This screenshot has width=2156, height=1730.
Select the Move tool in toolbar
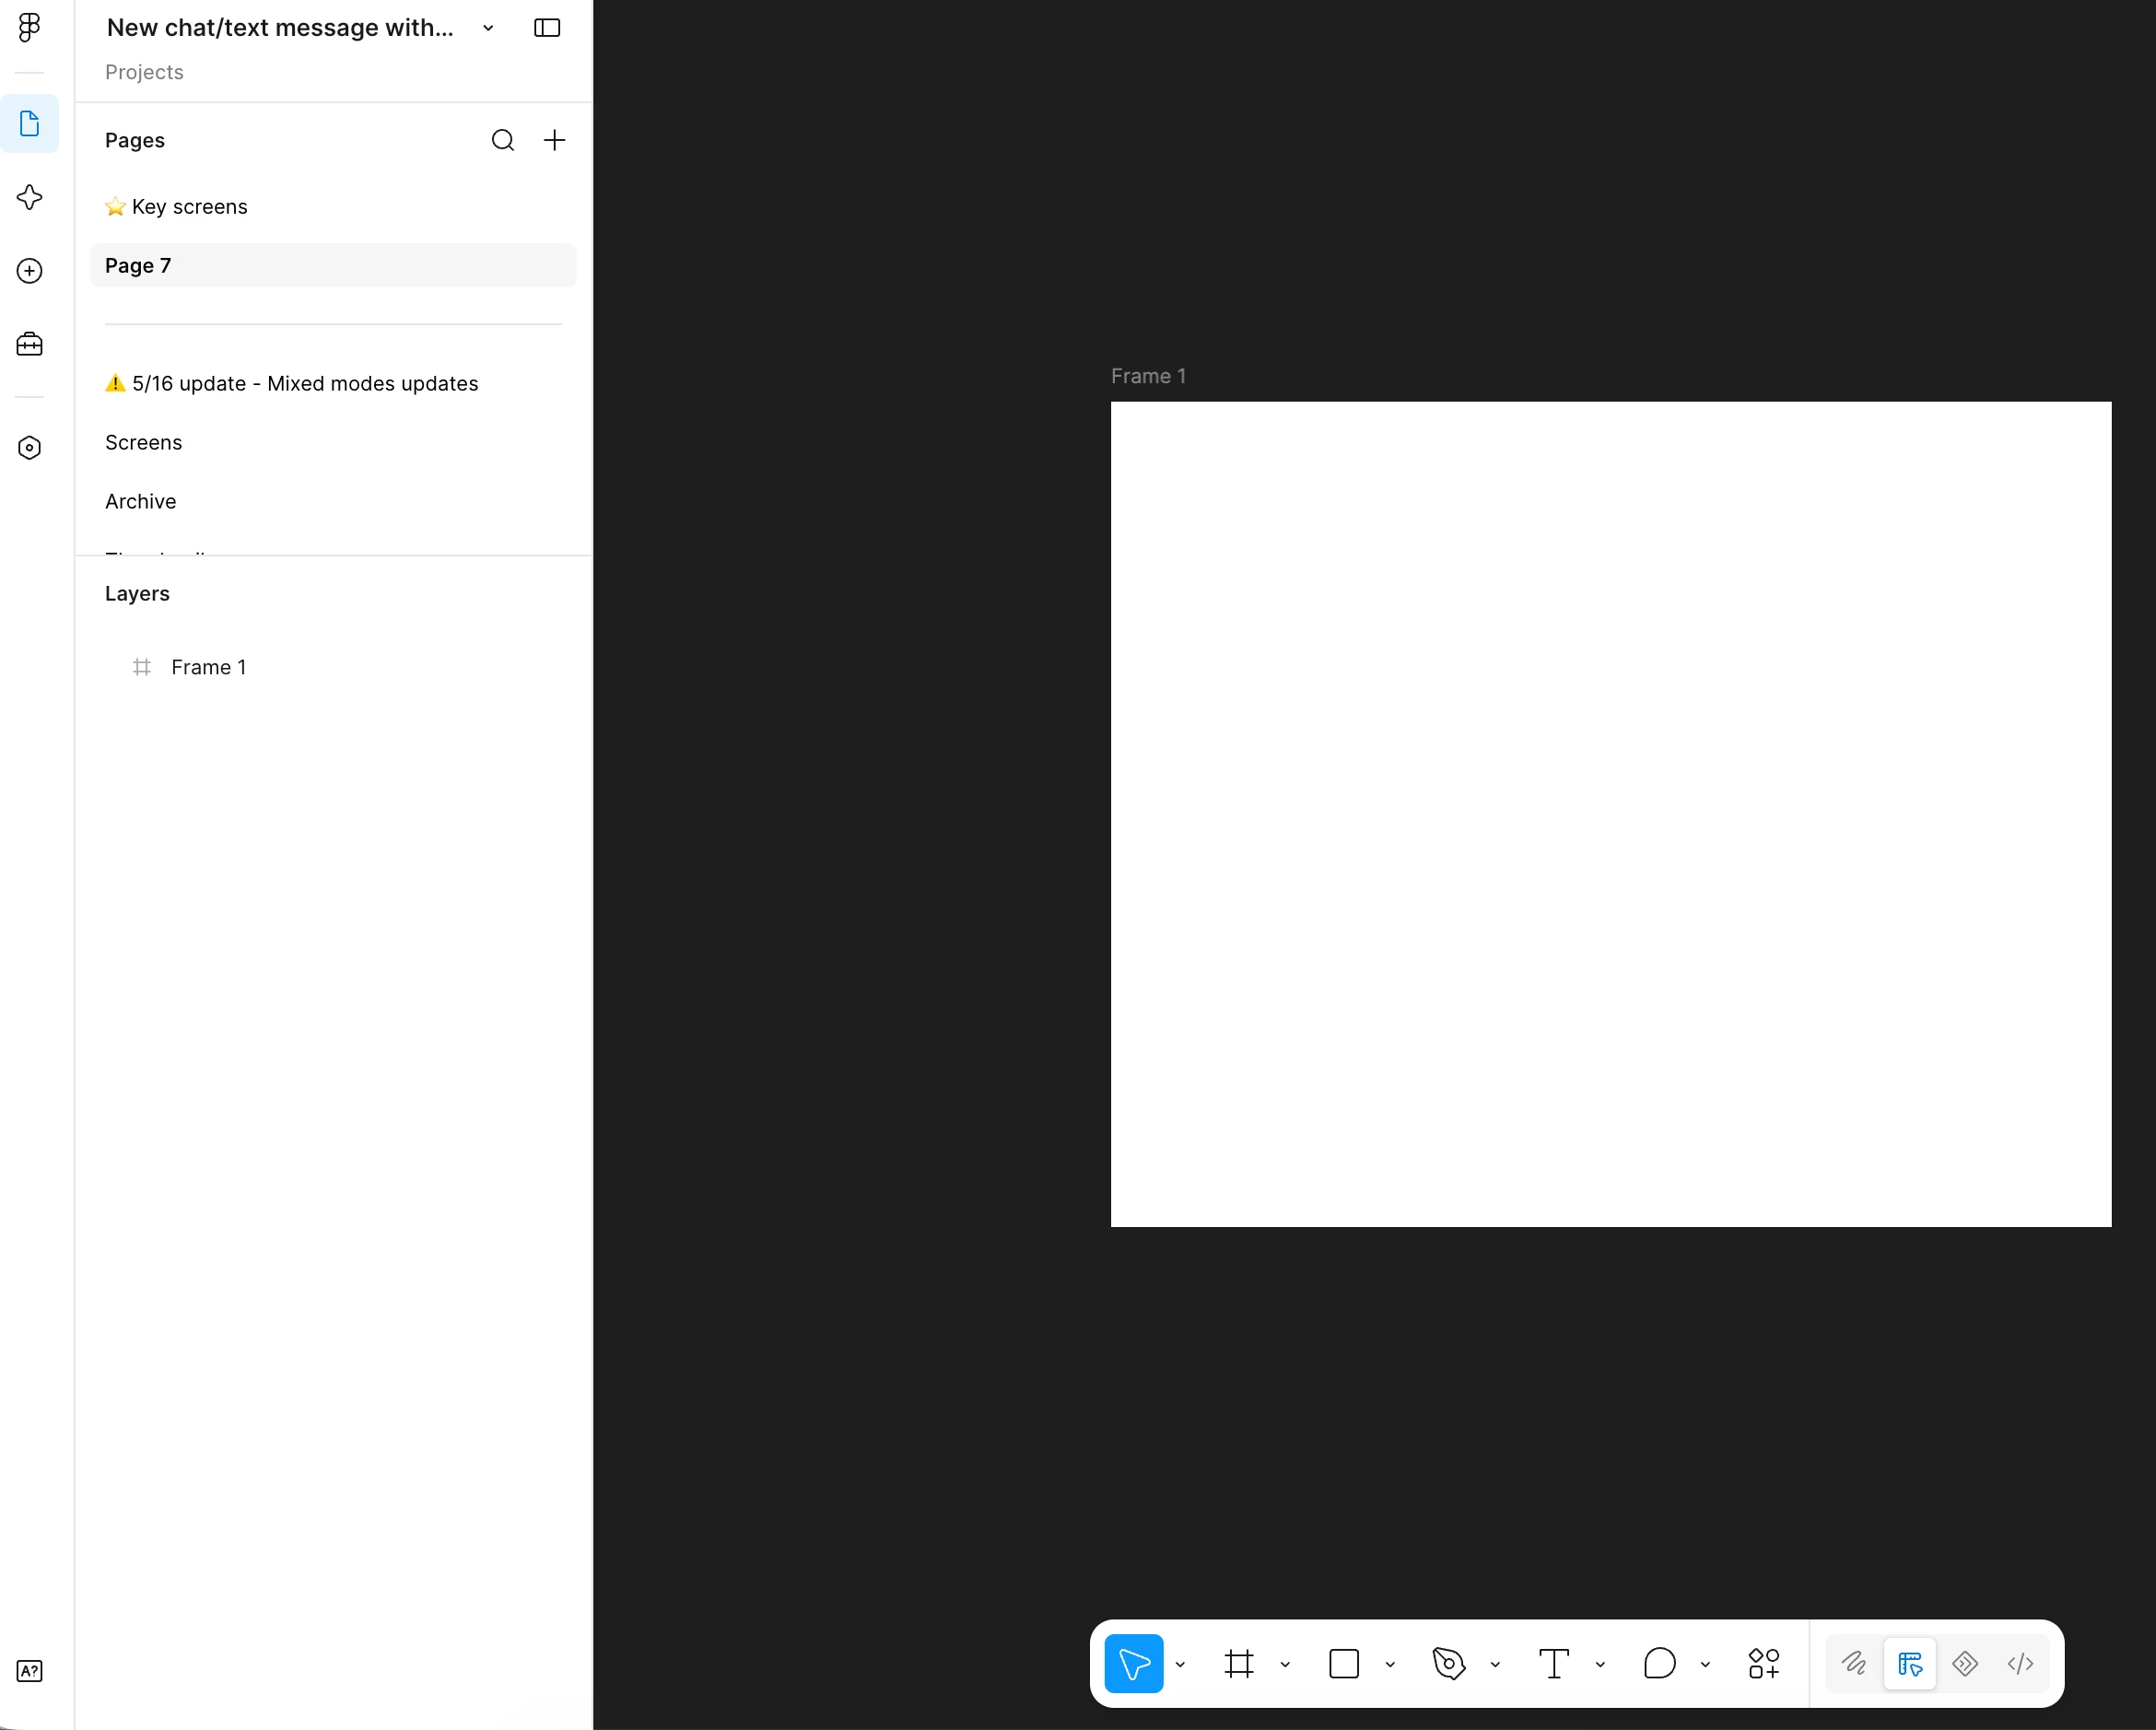1134,1664
